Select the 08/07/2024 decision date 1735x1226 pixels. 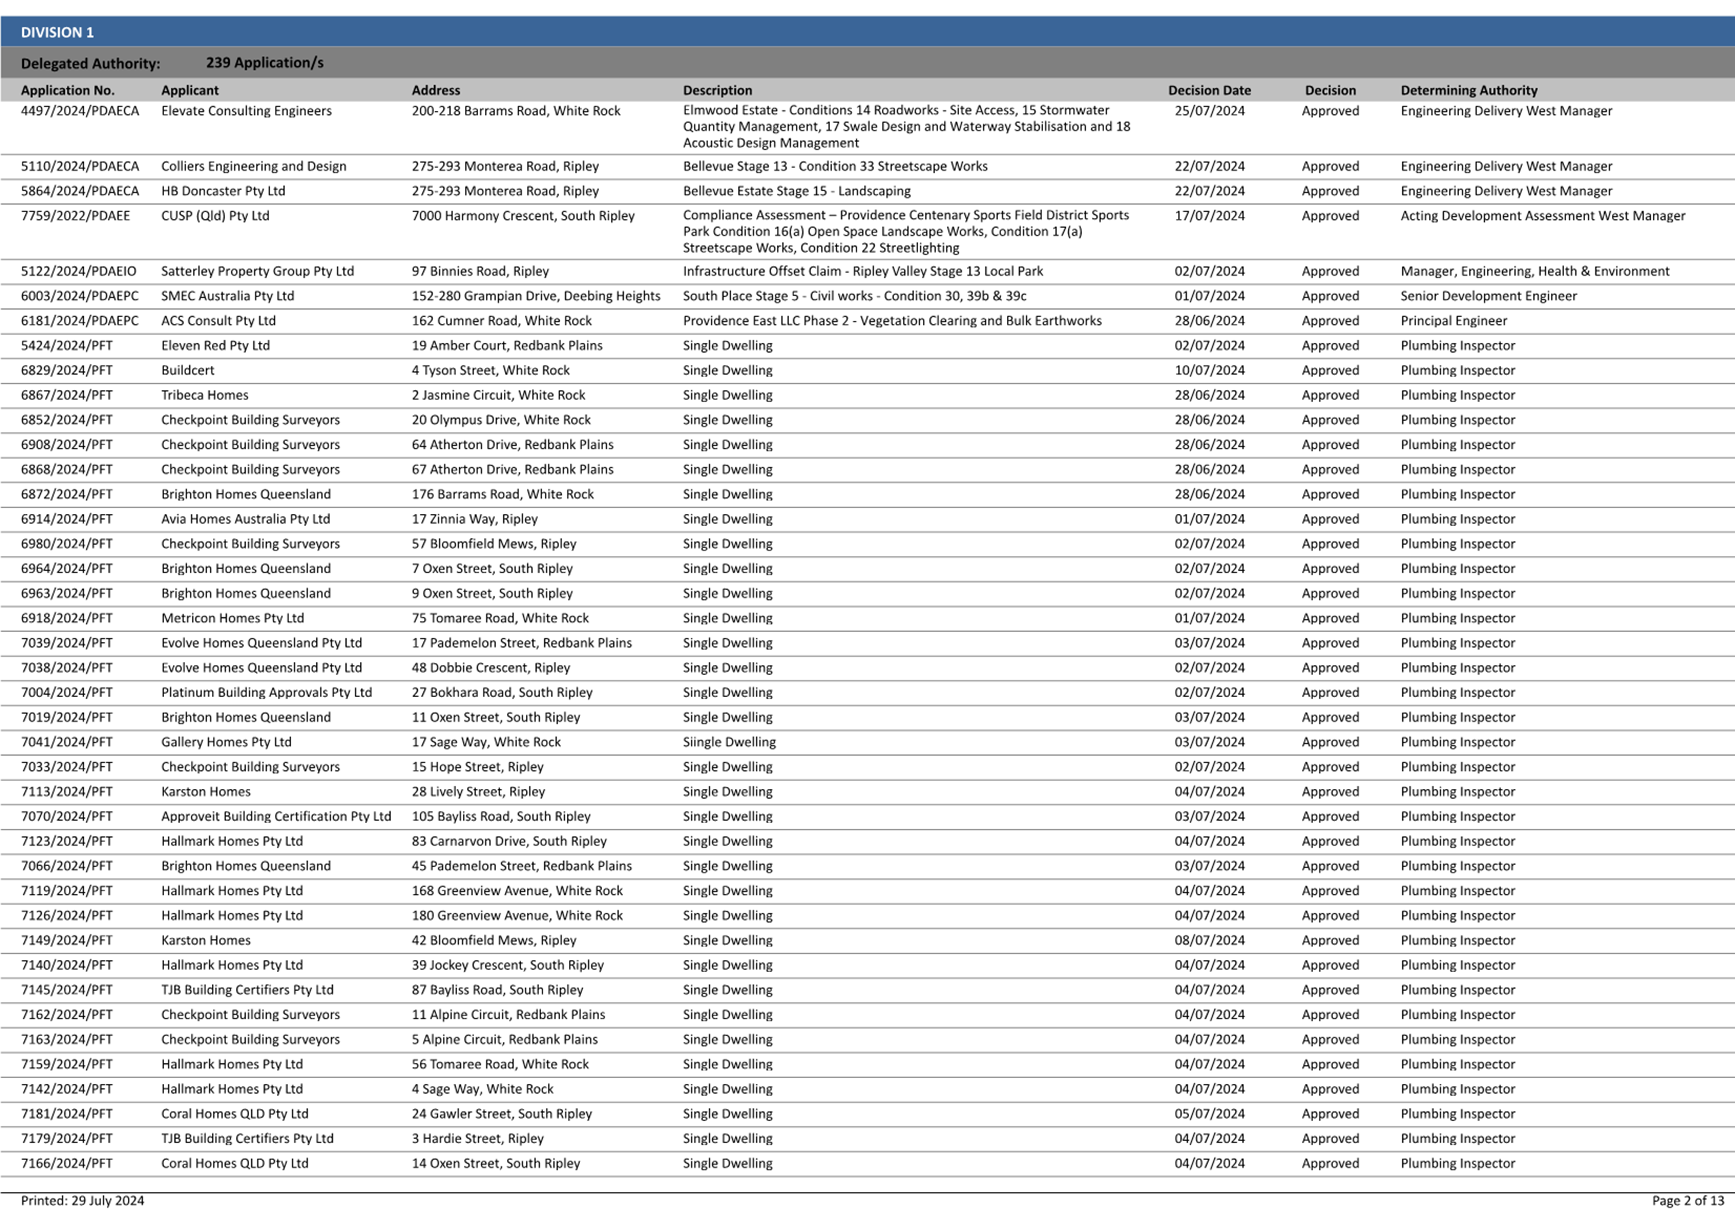[x=1209, y=940]
